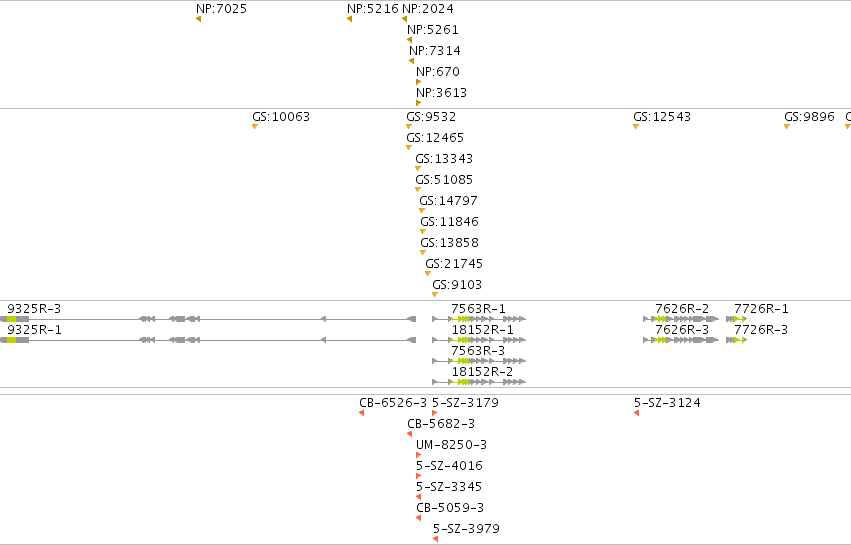Click the 18152R-1 transcript label

(482, 330)
